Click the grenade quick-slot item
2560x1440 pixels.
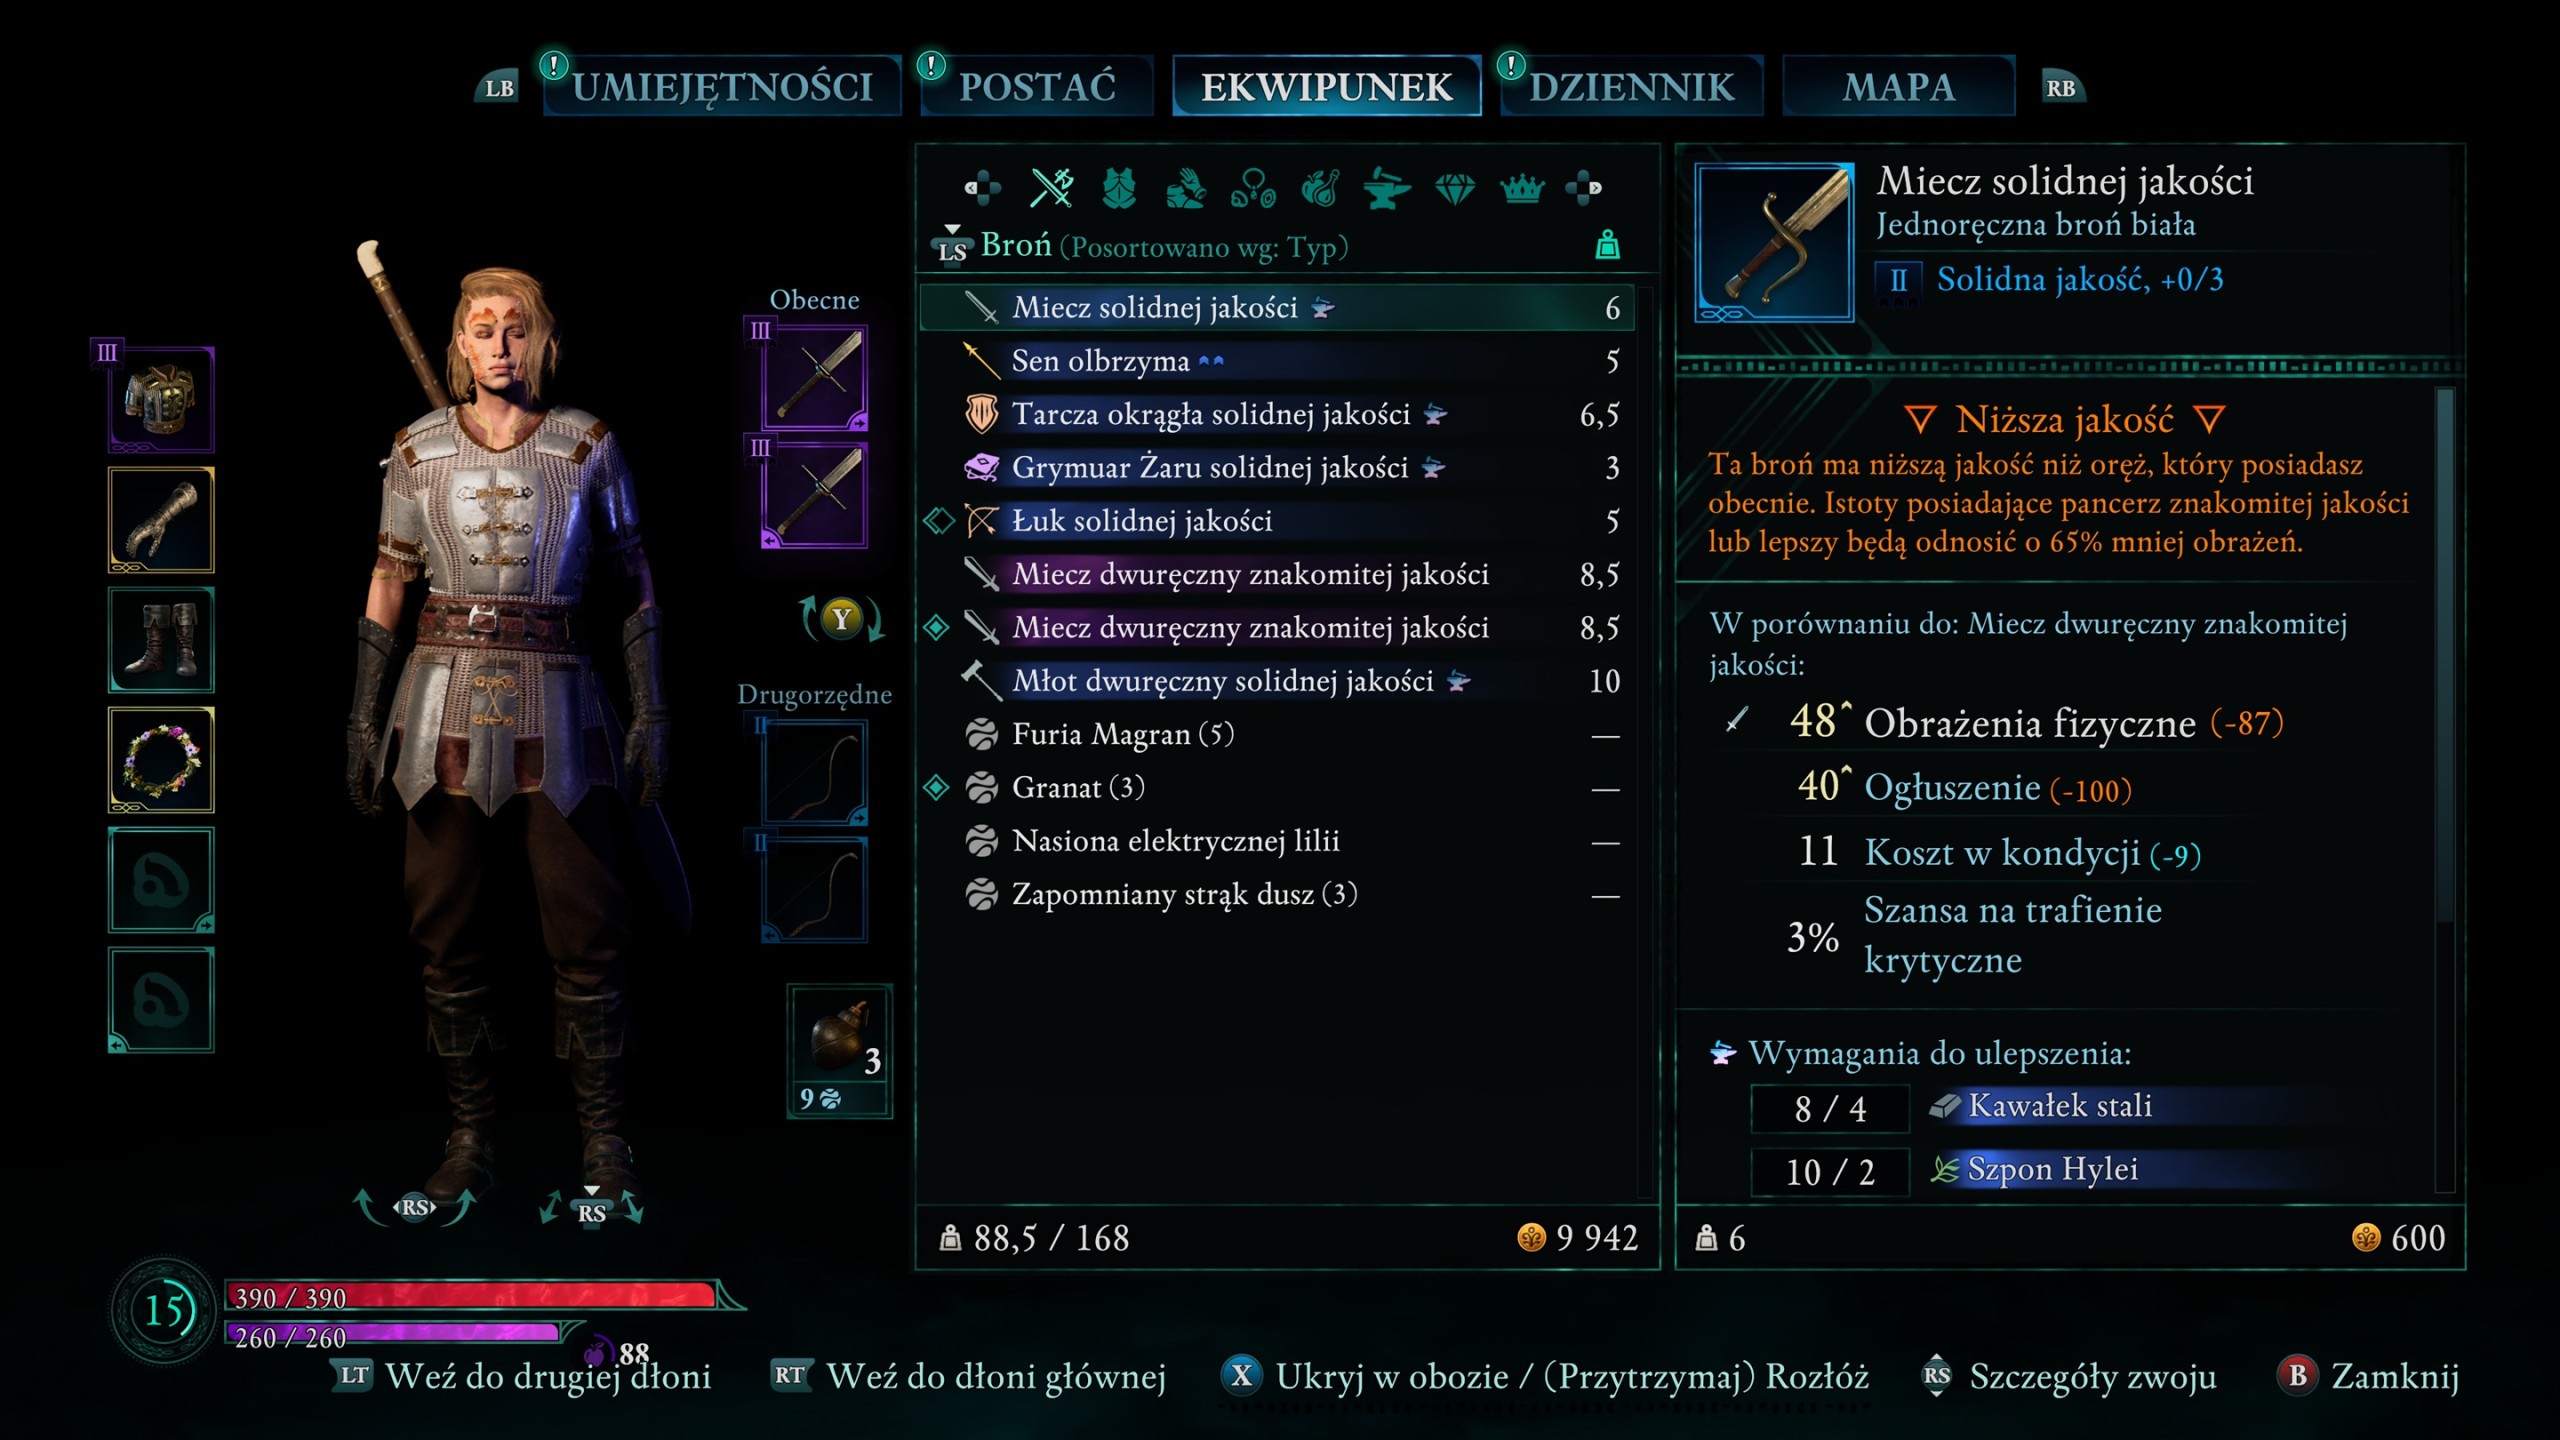coord(840,1050)
